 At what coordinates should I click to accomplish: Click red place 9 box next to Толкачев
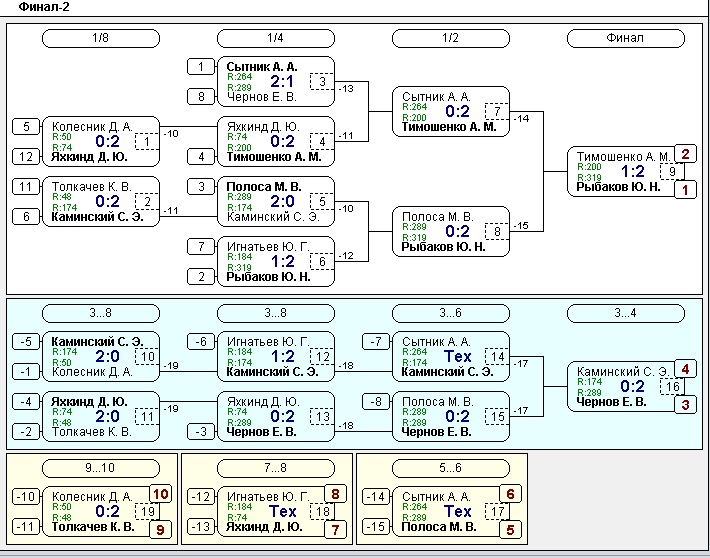160,530
